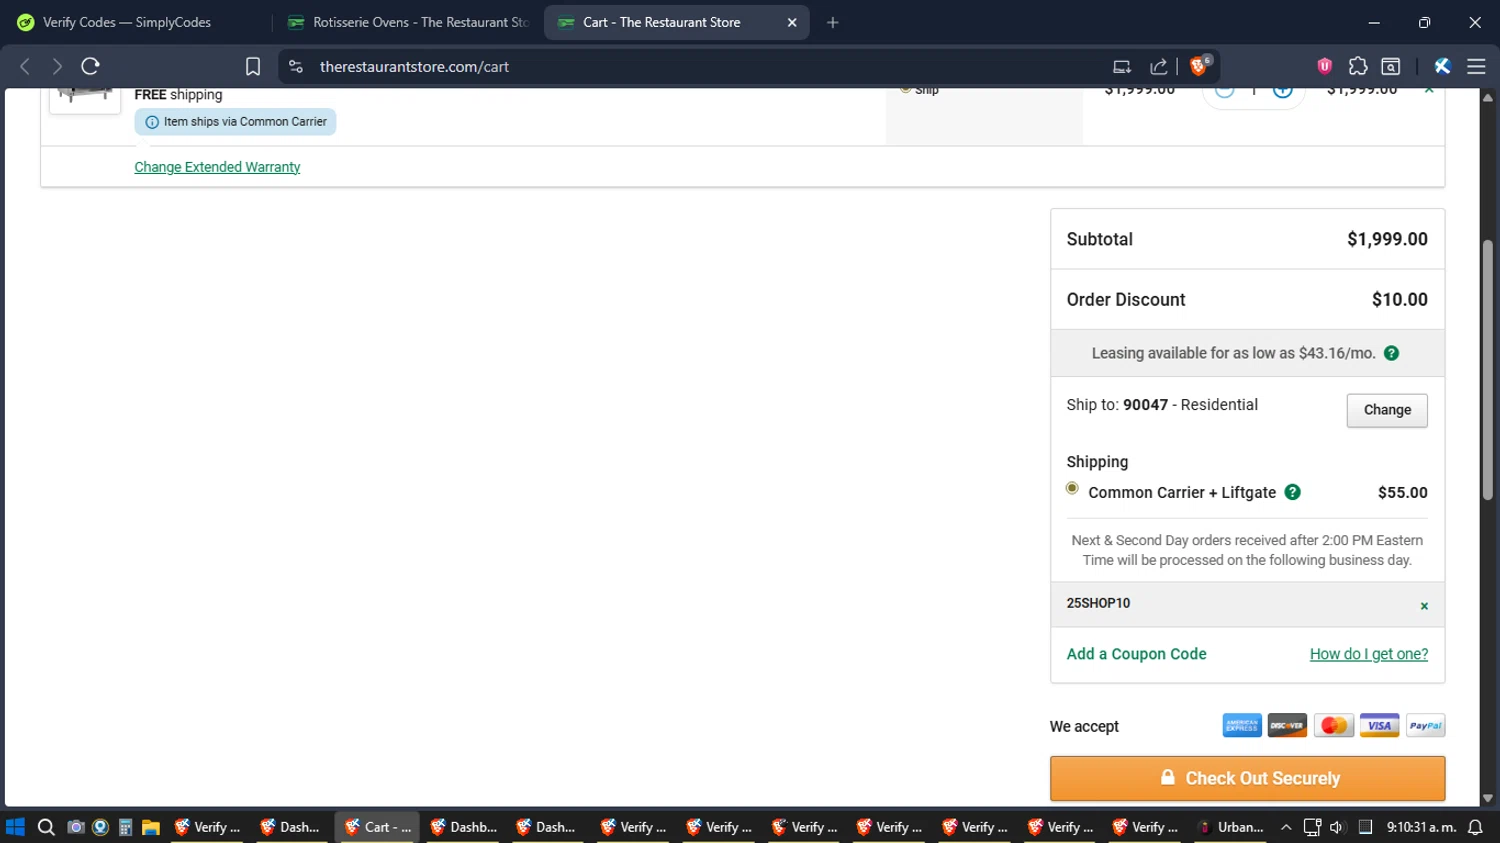This screenshot has width=1500, height=843.
Task: Click the Order Discount $10.00 amount
Action: point(1400,299)
